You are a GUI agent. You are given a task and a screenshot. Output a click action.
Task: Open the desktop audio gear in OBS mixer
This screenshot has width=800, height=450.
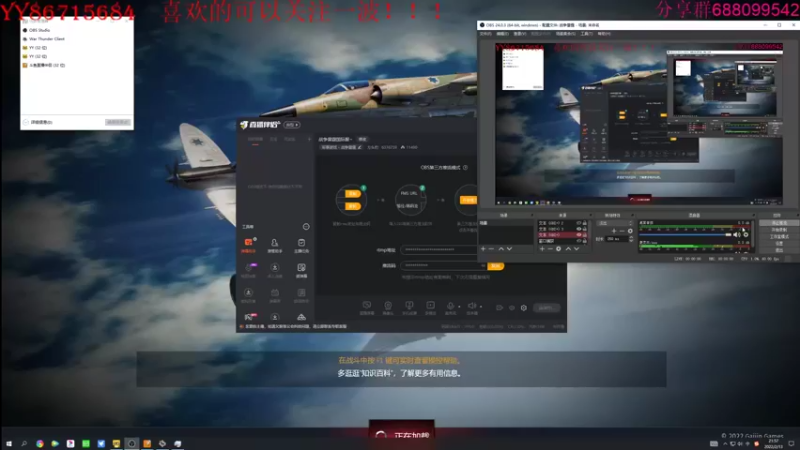pyautogui.click(x=746, y=235)
